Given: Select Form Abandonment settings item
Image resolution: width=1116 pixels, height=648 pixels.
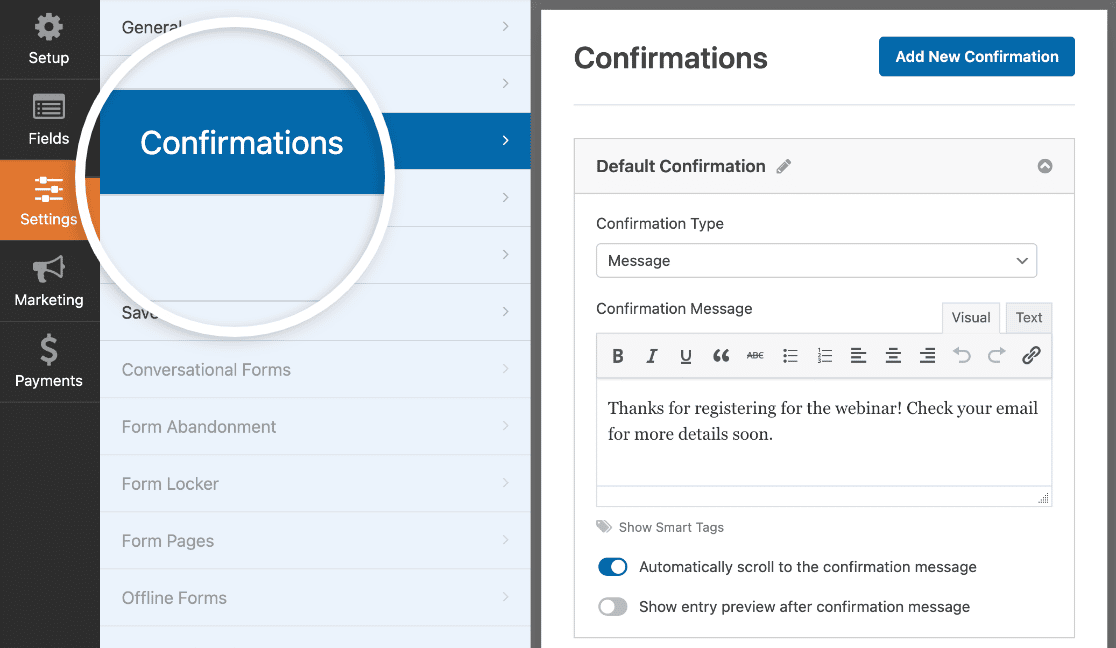Looking at the screenshot, I should pyautogui.click(x=315, y=427).
